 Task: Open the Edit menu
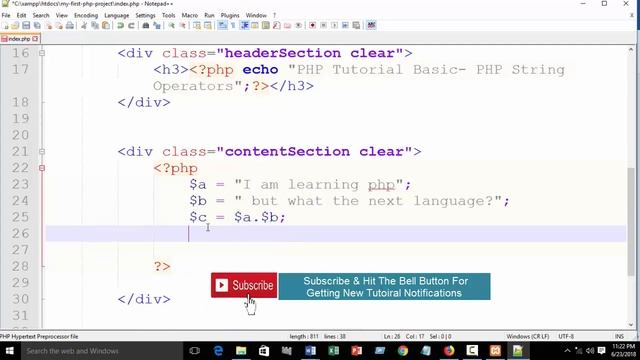point(21,15)
